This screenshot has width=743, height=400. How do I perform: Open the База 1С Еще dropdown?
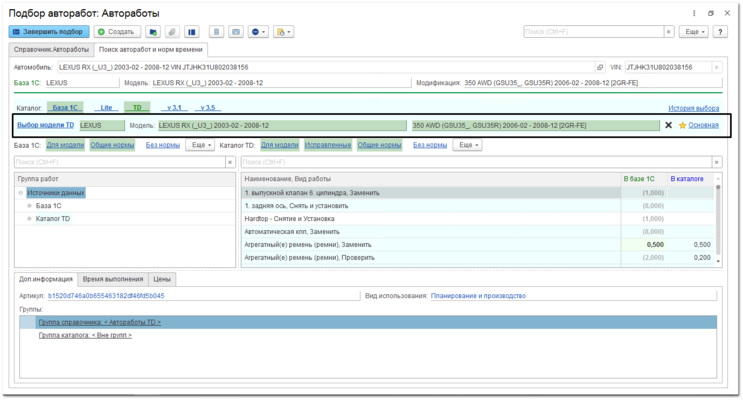point(200,145)
